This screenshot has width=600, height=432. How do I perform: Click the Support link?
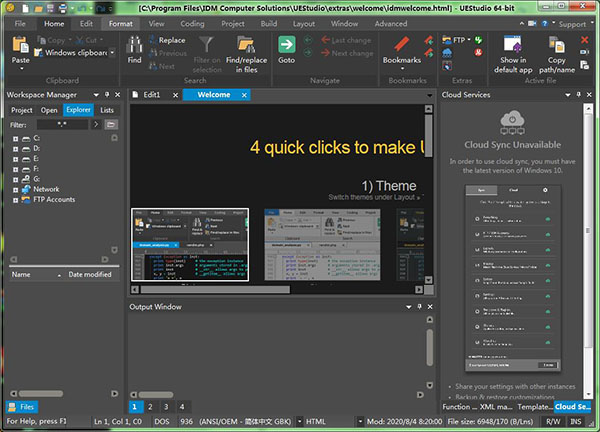coord(572,24)
